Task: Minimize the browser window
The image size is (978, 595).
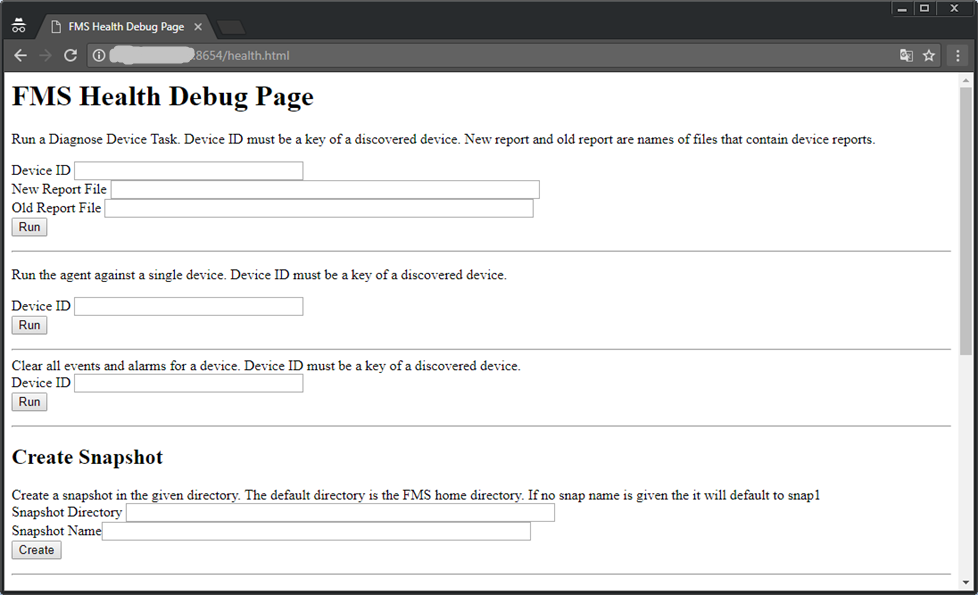Action: (901, 9)
